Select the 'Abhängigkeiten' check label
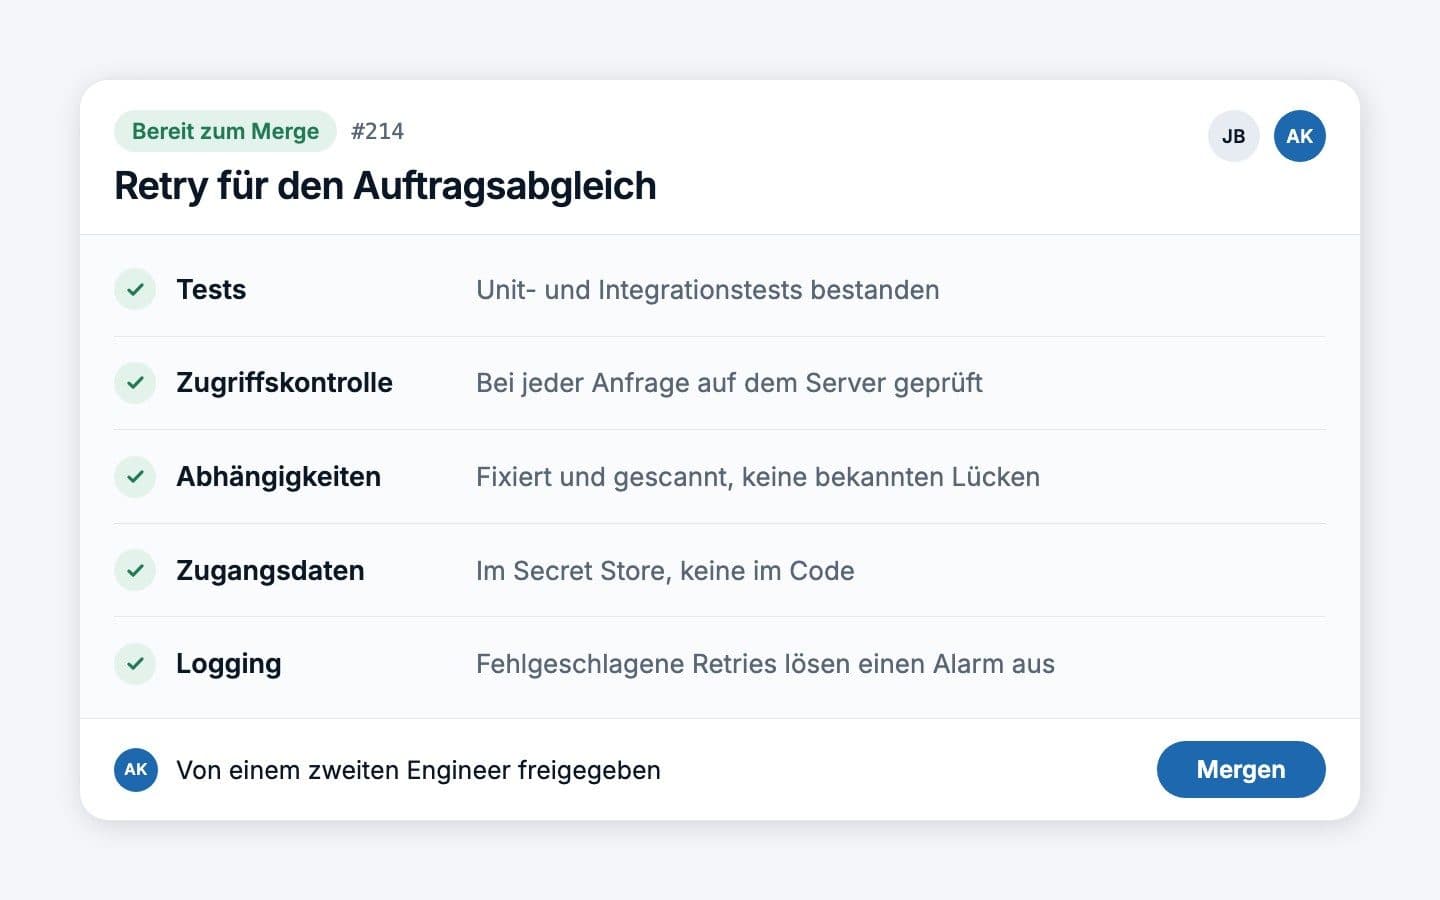Viewport: 1440px width, 900px height. coord(278,476)
